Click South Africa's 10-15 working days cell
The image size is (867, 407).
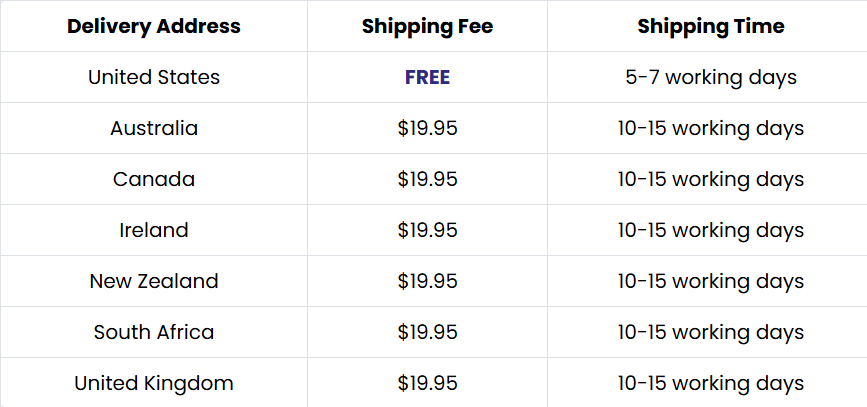(x=710, y=332)
